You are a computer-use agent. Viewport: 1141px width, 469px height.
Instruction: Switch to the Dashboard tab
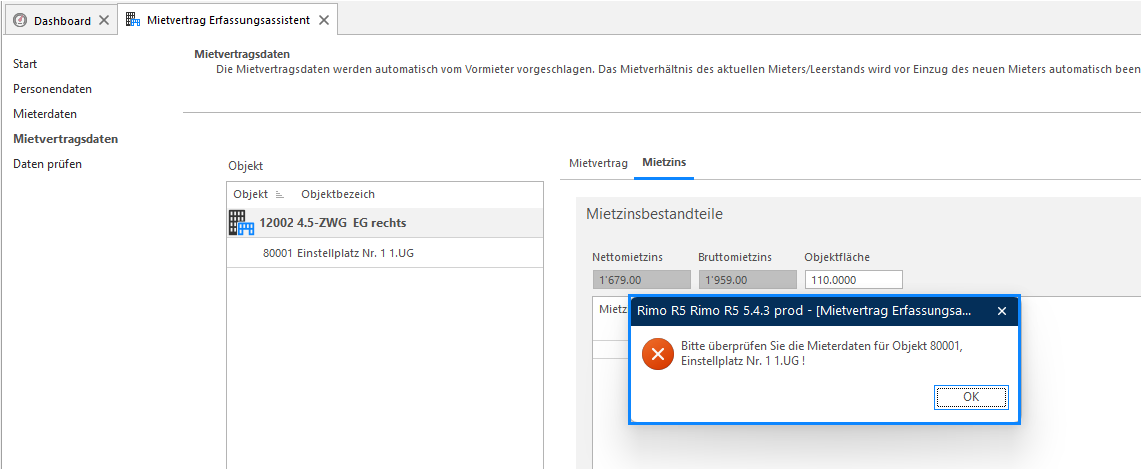click(x=62, y=20)
